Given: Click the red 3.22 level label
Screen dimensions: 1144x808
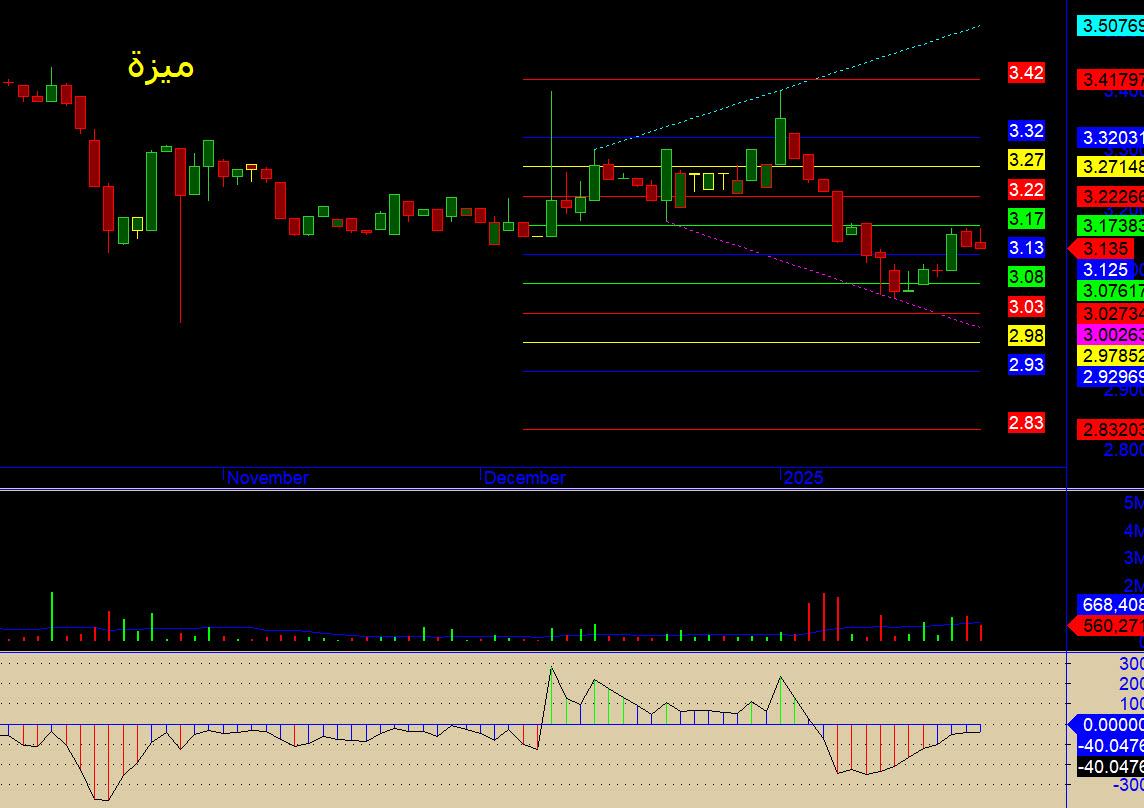Looking at the screenshot, I should [1026, 190].
